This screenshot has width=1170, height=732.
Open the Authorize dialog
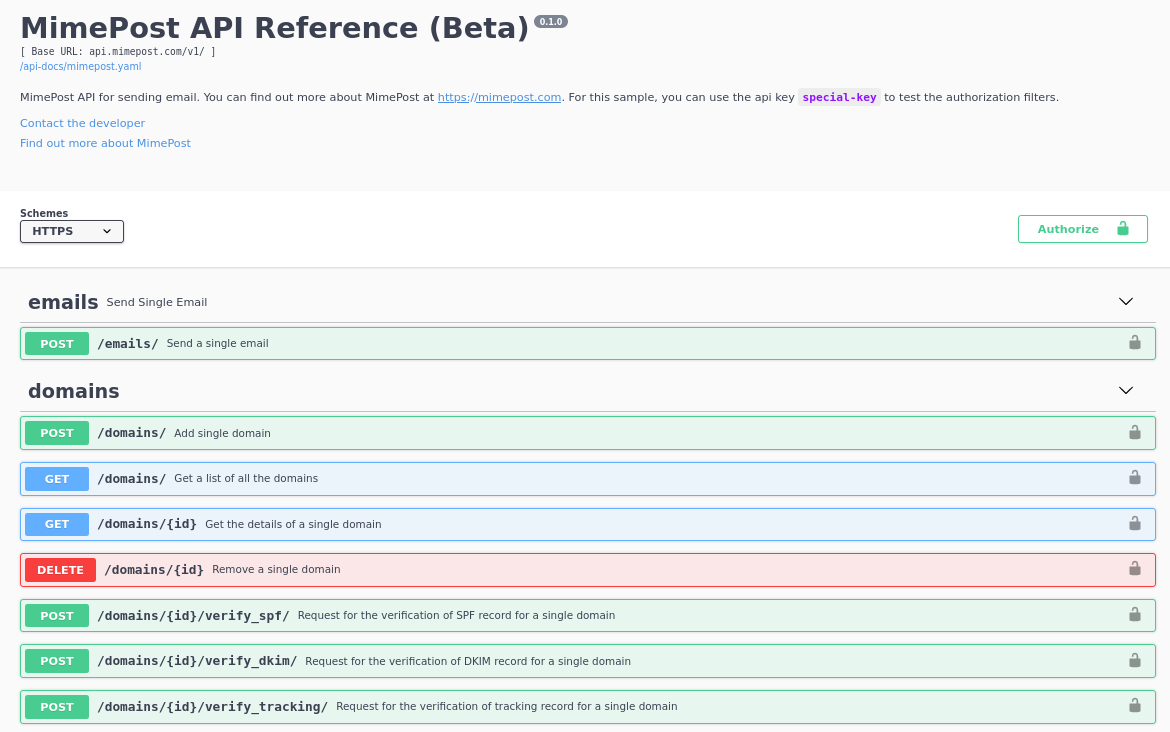coord(1082,229)
